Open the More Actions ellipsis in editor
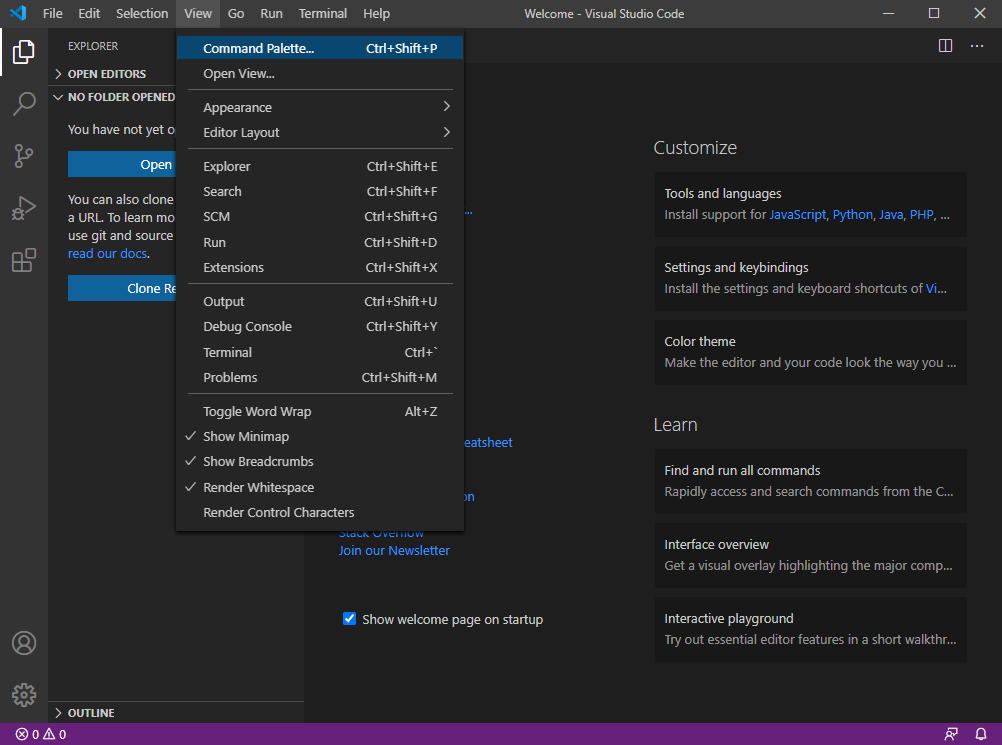The image size is (1002, 745). (976, 45)
